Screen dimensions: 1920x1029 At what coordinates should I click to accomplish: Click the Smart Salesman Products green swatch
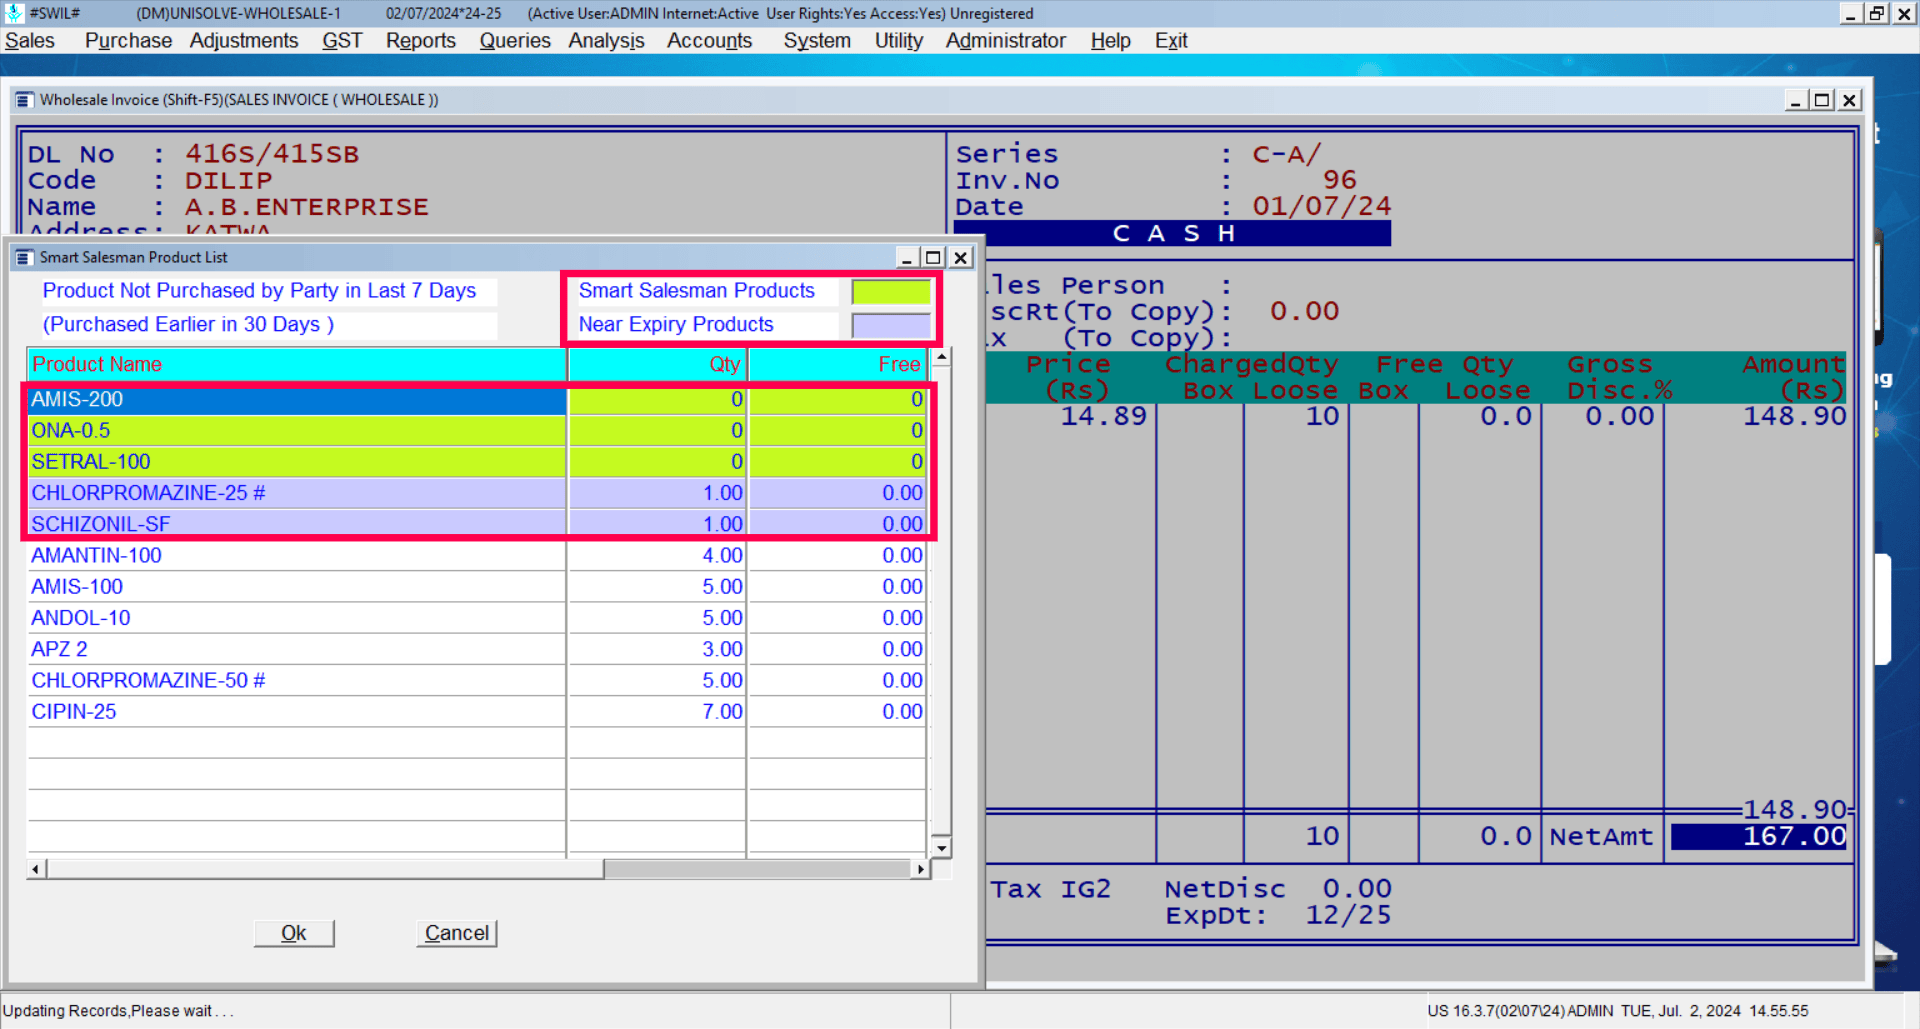click(891, 291)
